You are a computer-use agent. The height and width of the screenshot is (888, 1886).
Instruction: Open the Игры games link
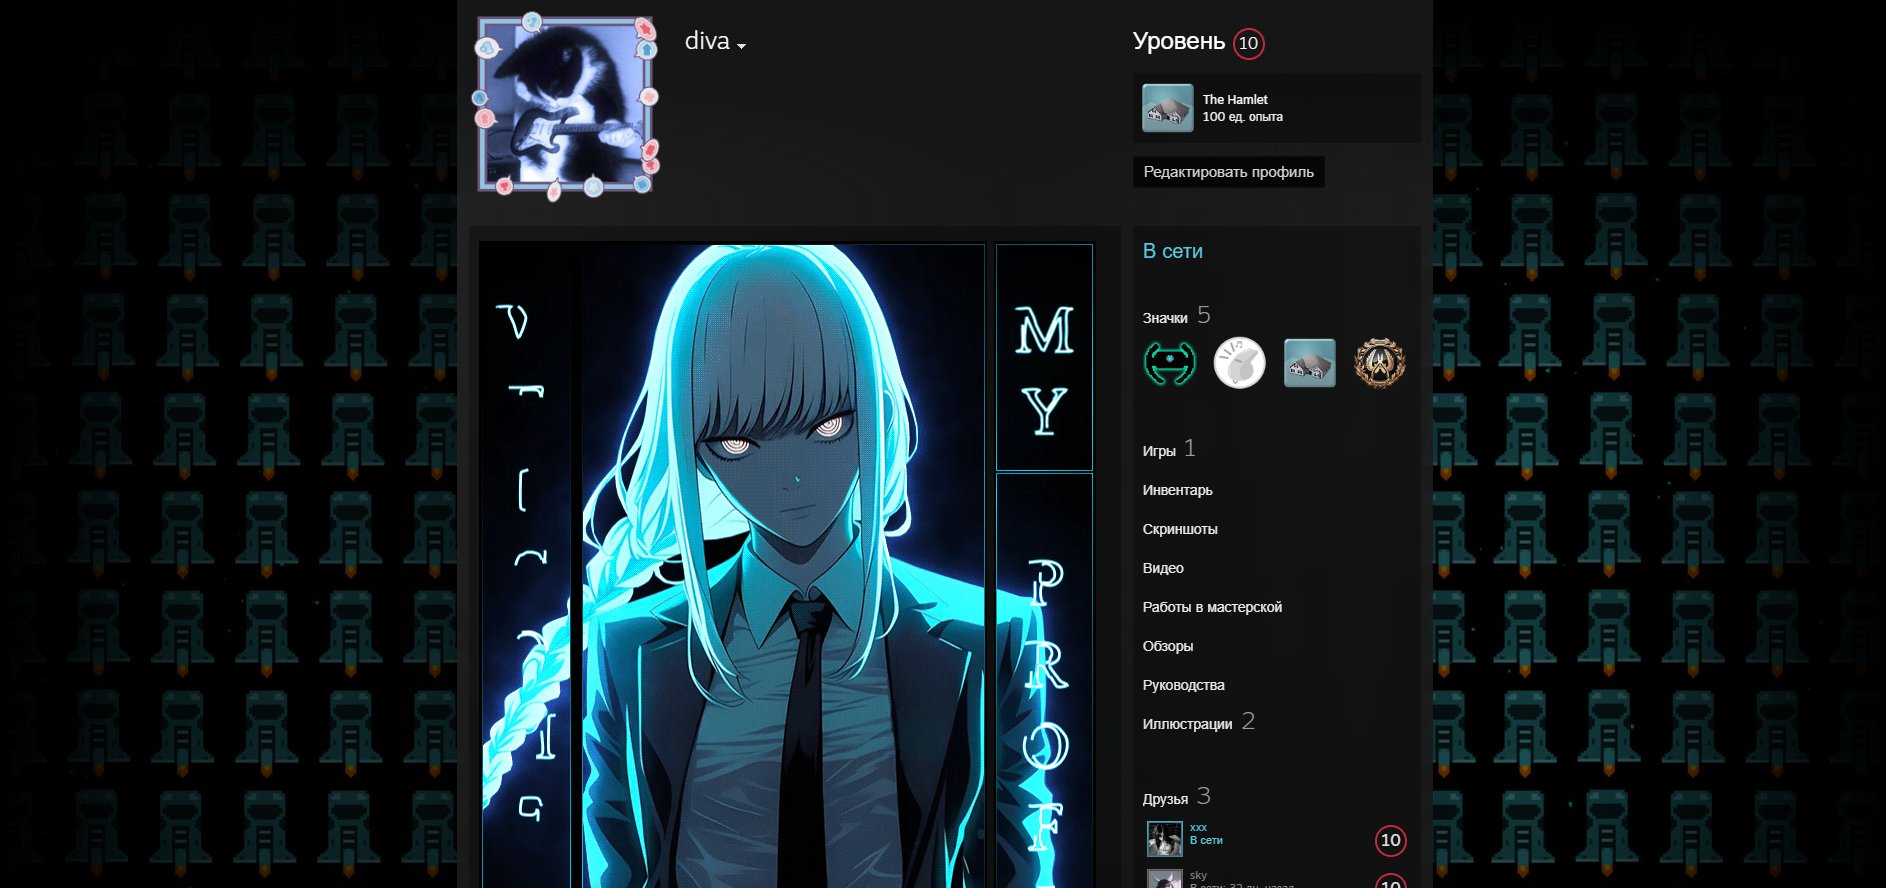(1159, 451)
